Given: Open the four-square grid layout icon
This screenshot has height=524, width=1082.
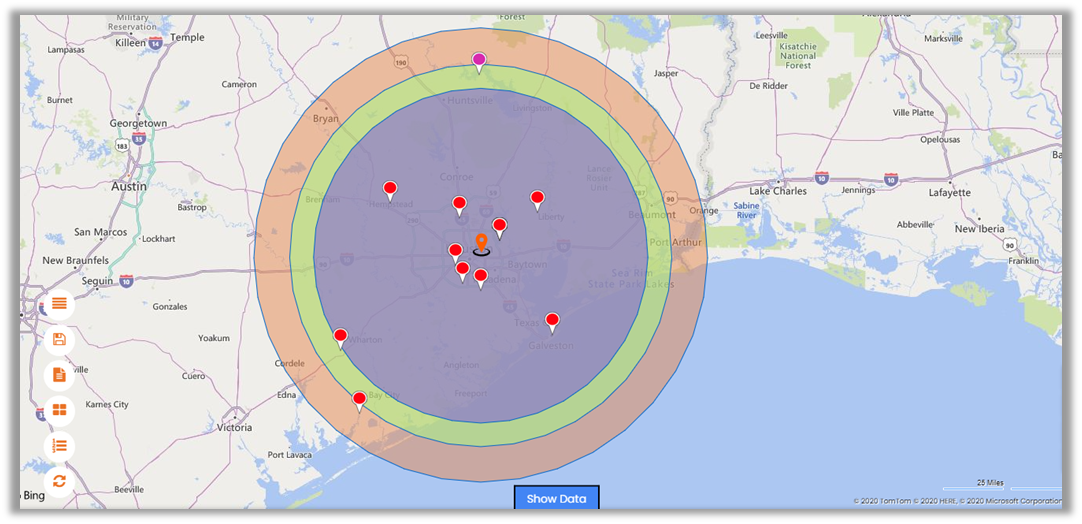Looking at the screenshot, I should [x=59, y=410].
